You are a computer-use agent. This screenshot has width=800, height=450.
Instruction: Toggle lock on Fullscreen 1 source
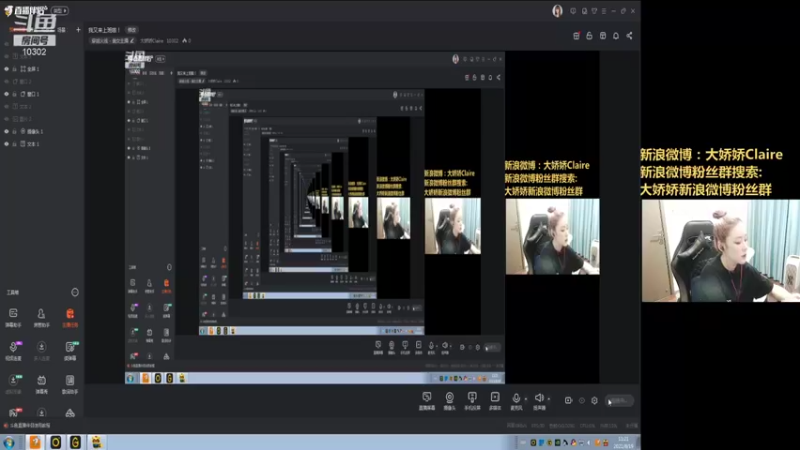coord(15,69)
